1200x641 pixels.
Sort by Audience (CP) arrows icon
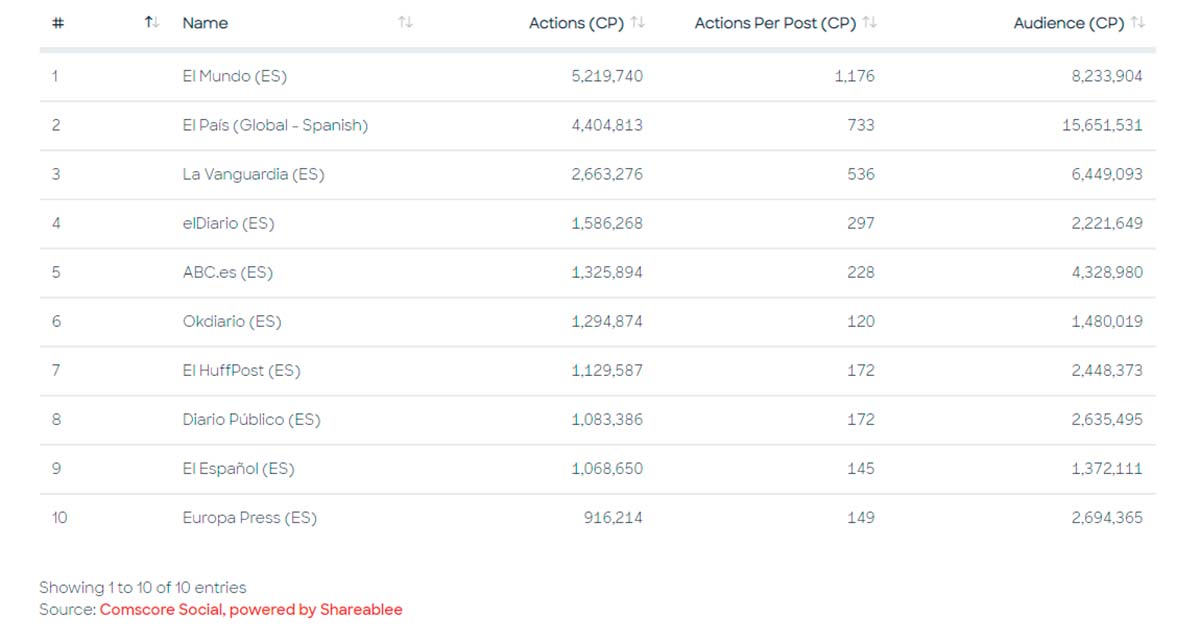point(1138,22)
